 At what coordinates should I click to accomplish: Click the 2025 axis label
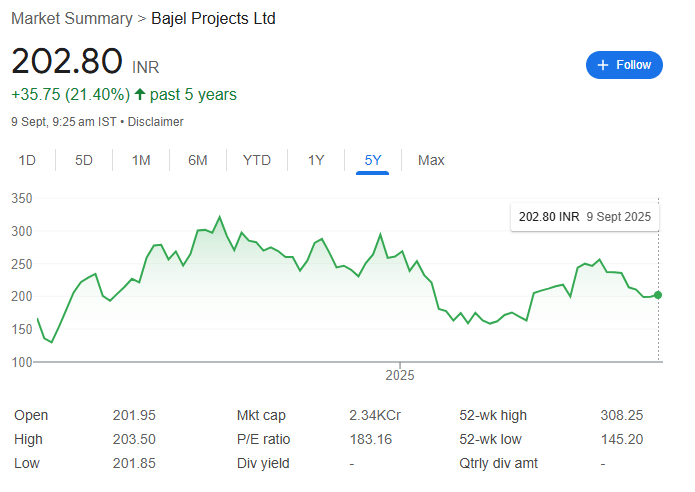tap(400, 375)
